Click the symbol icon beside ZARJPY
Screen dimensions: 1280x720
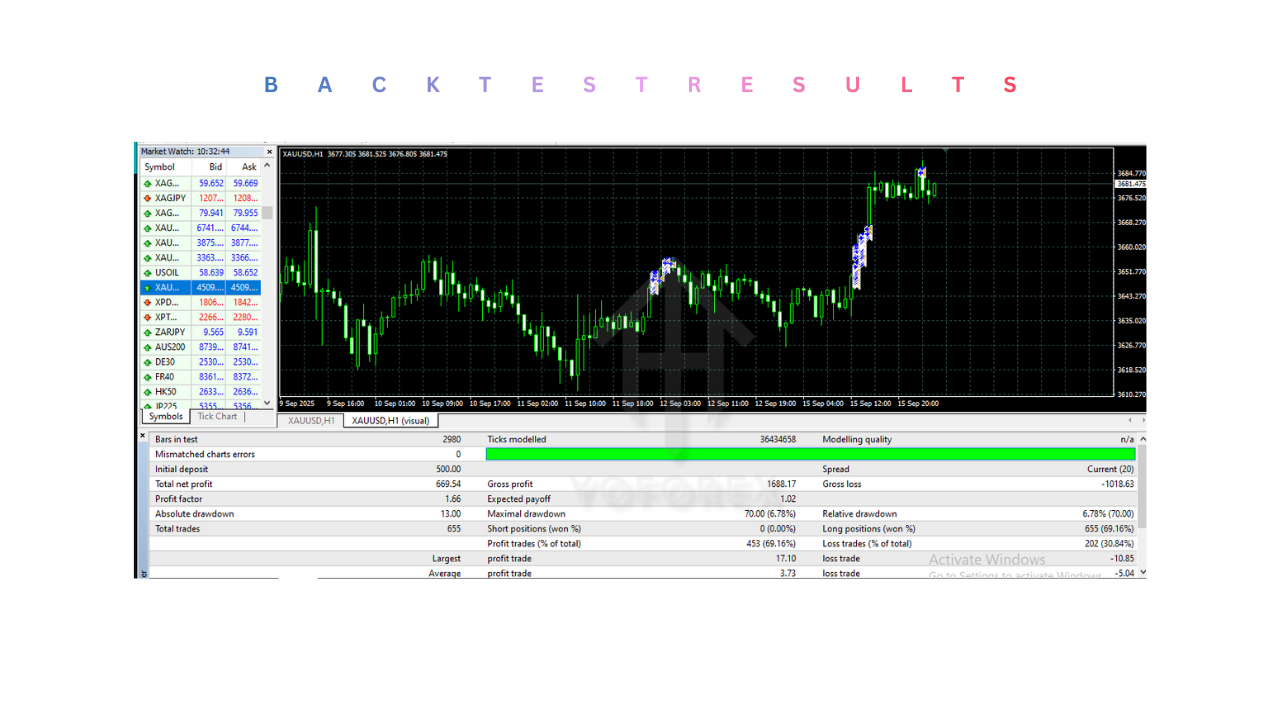[x=146, y=332]
